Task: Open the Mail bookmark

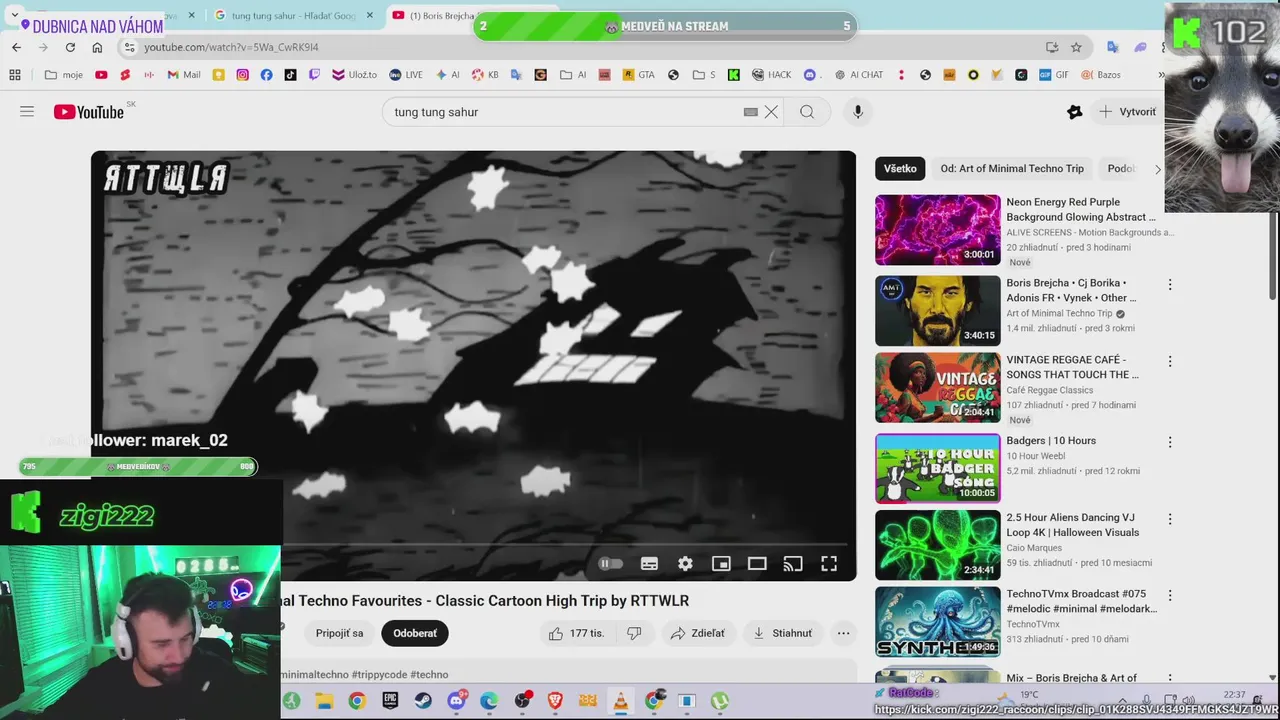Action: tap(184, 75)
